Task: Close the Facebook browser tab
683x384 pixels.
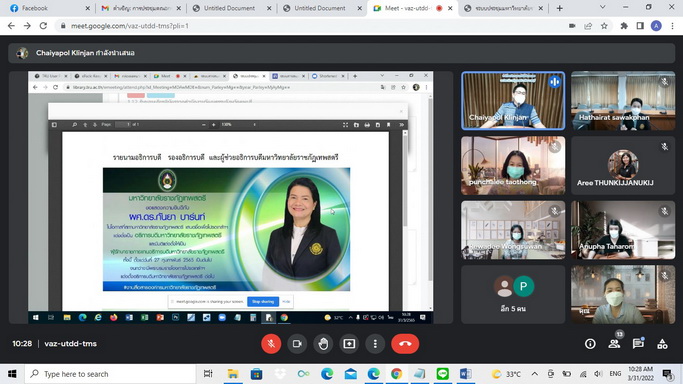Action: pos(88,8)
